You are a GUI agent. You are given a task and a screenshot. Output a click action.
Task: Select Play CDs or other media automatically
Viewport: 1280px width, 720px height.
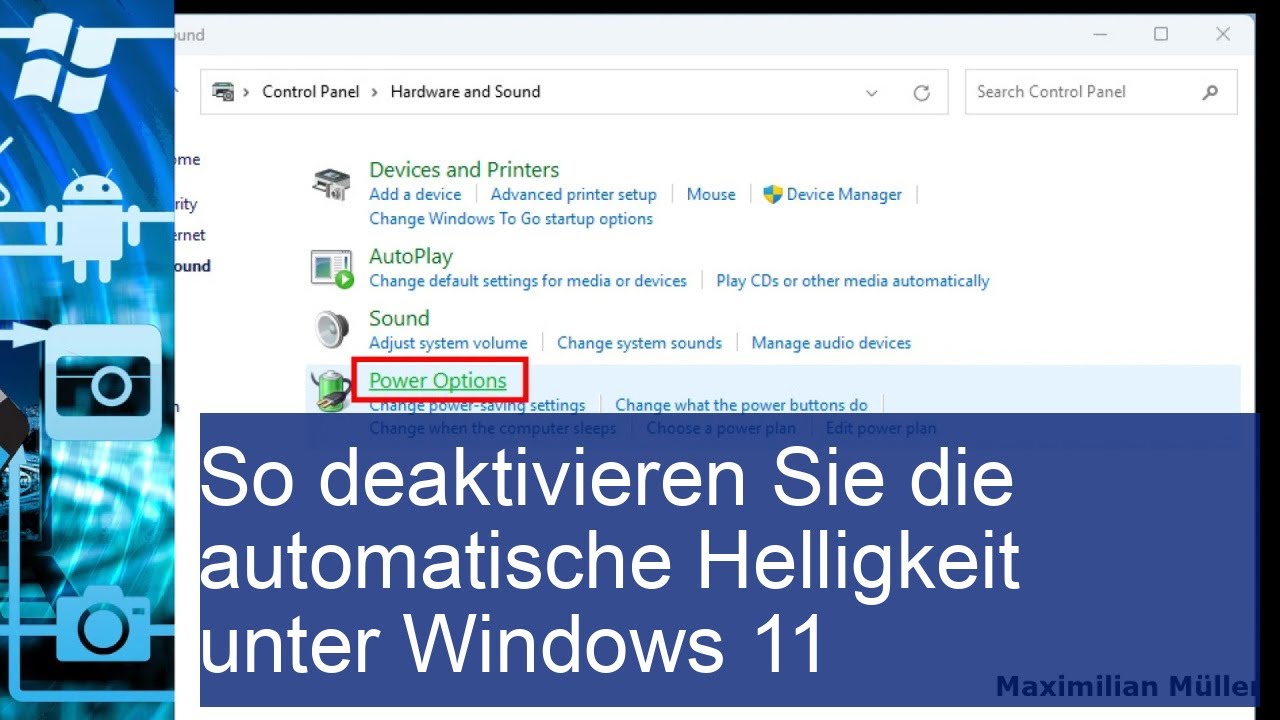point(853,281)
